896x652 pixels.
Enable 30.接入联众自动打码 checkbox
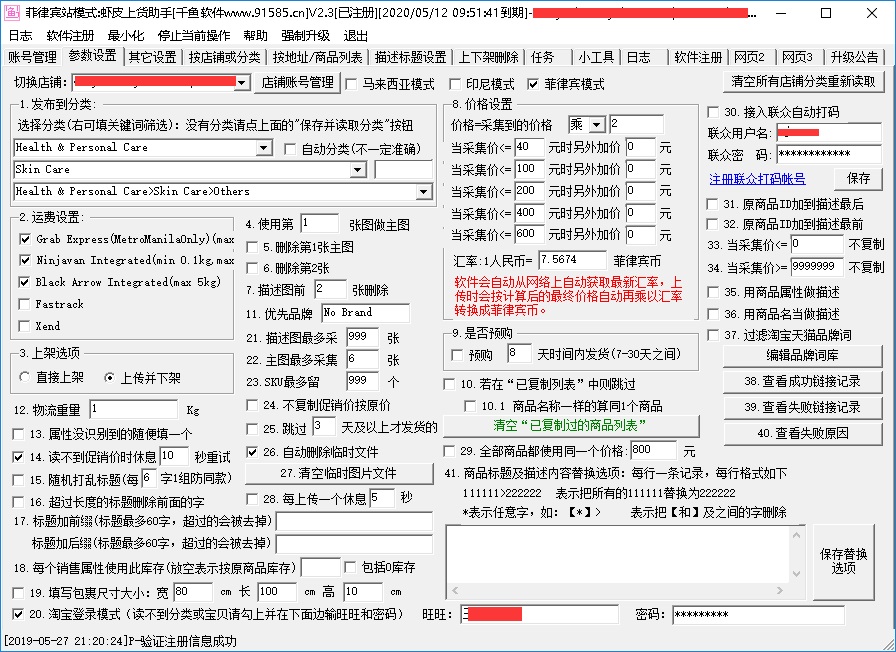tap(713, 112)
